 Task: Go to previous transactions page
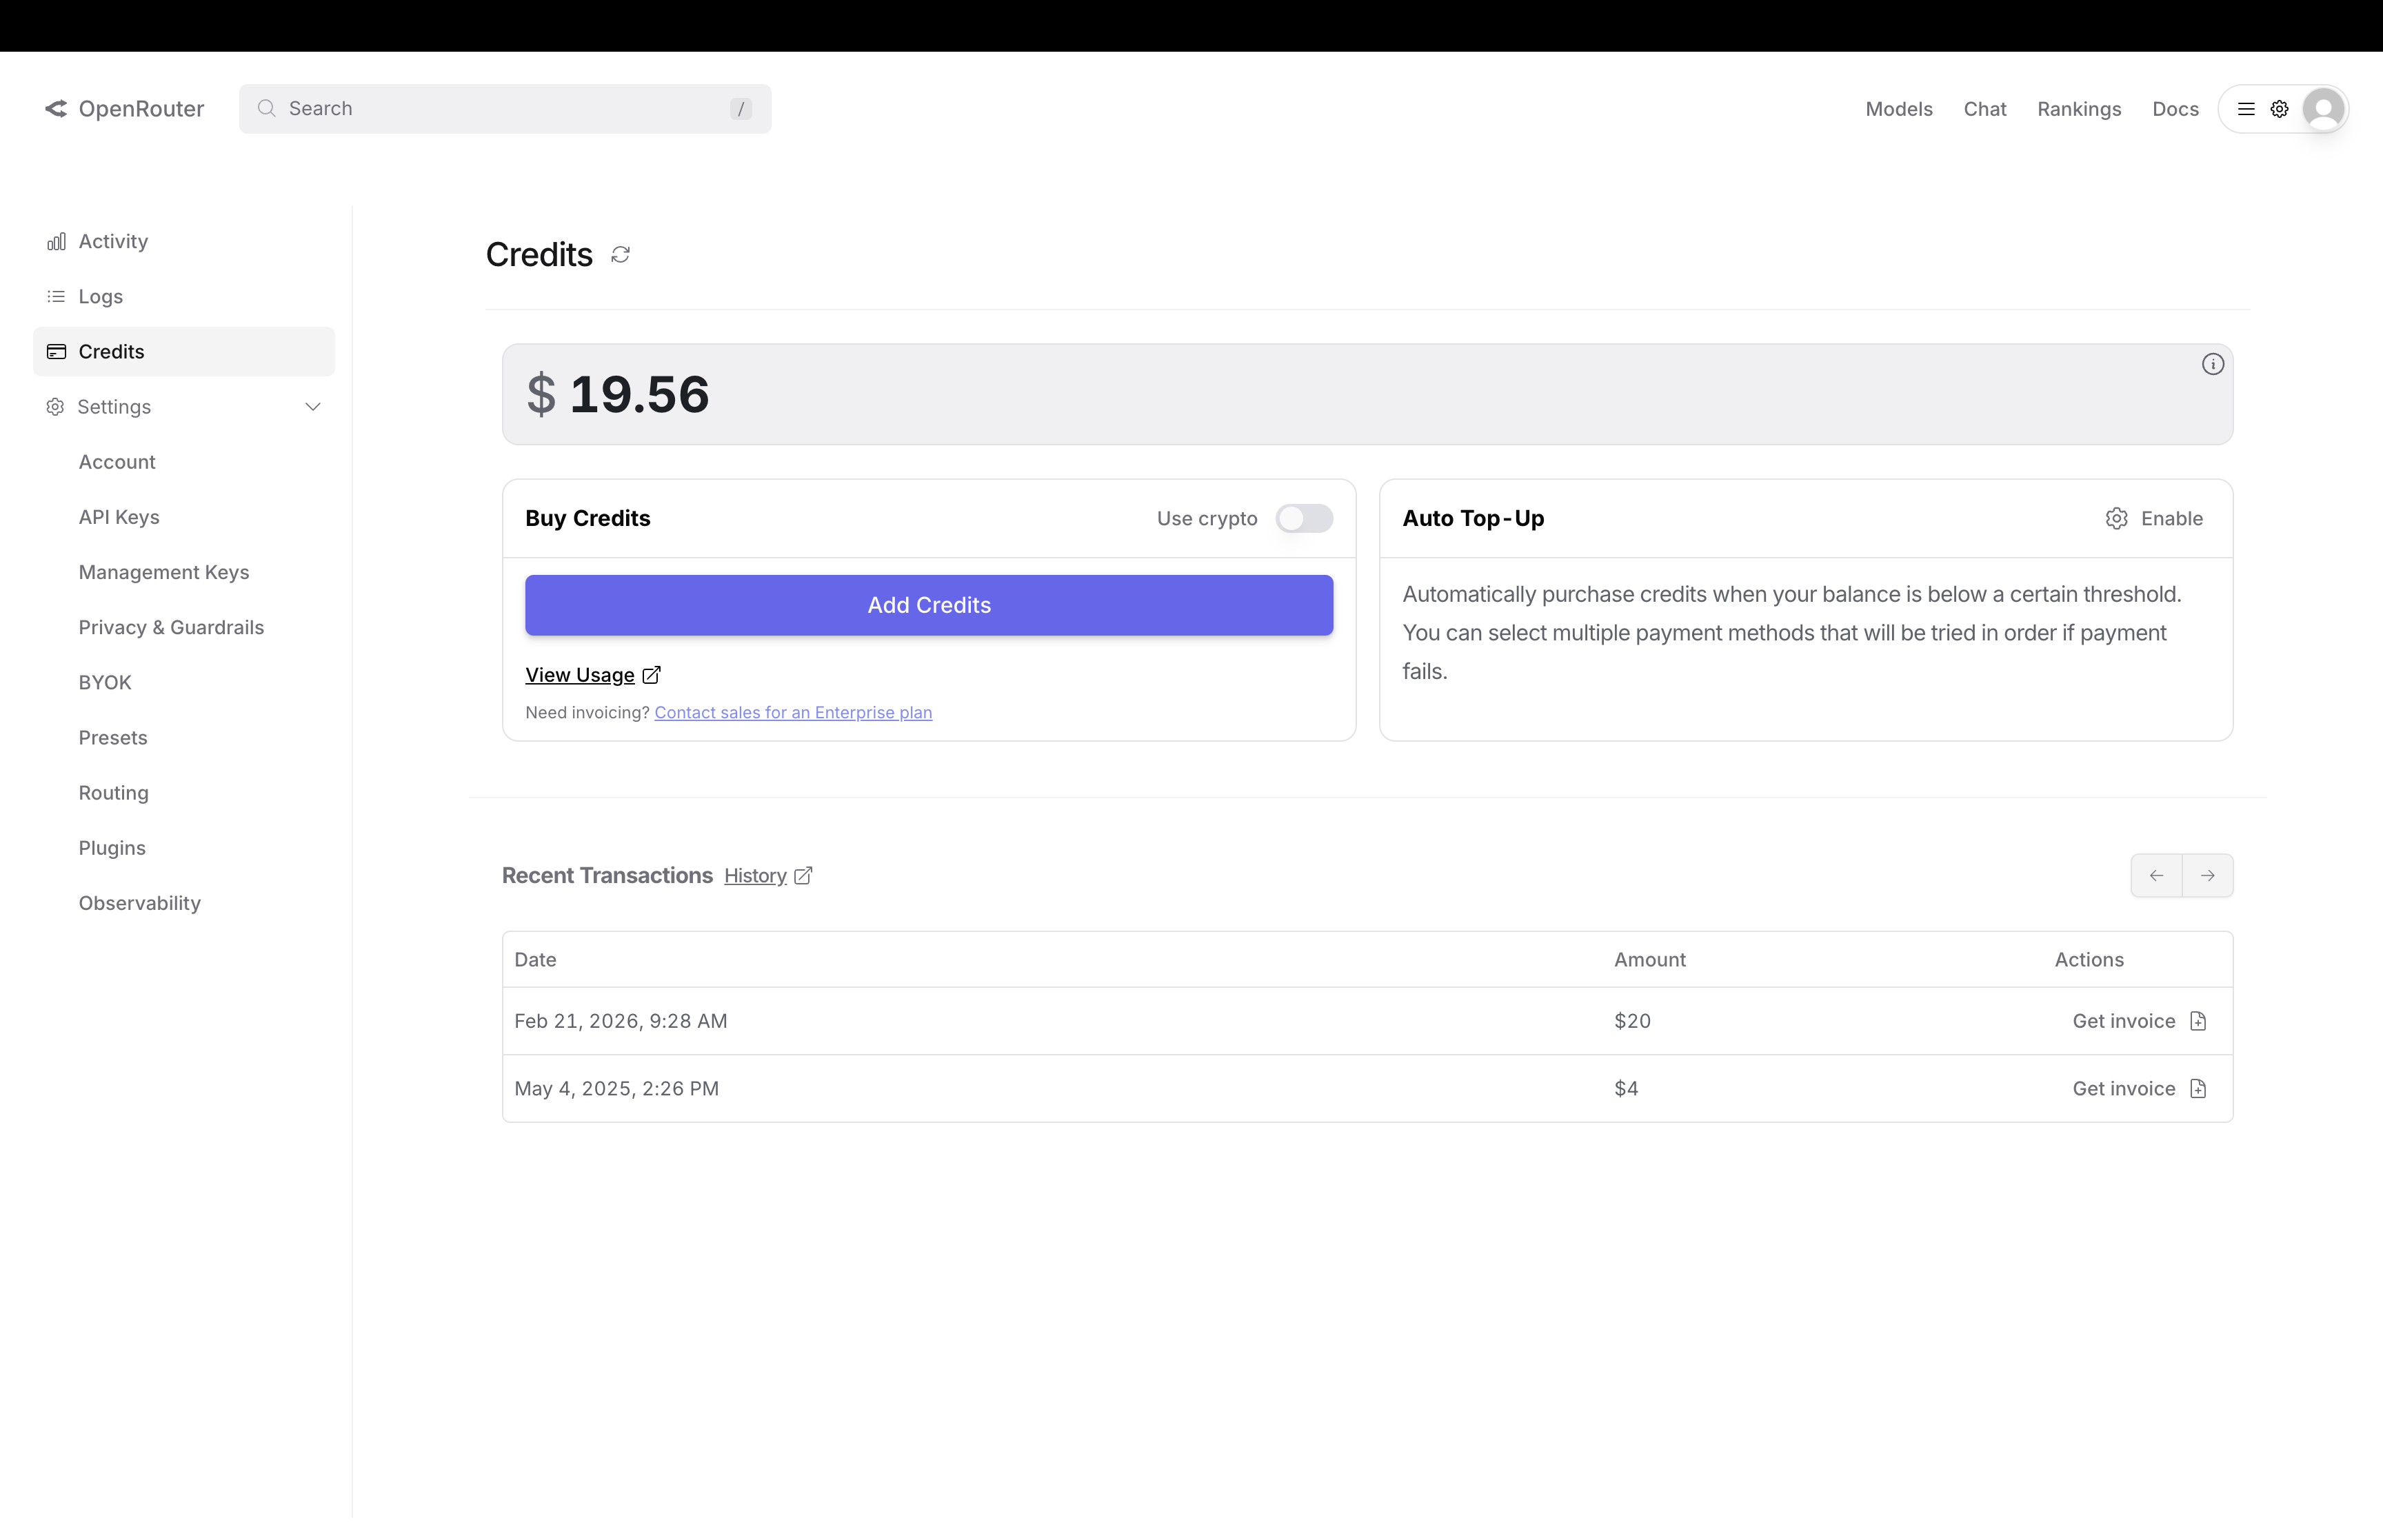tap(2157, 875)
